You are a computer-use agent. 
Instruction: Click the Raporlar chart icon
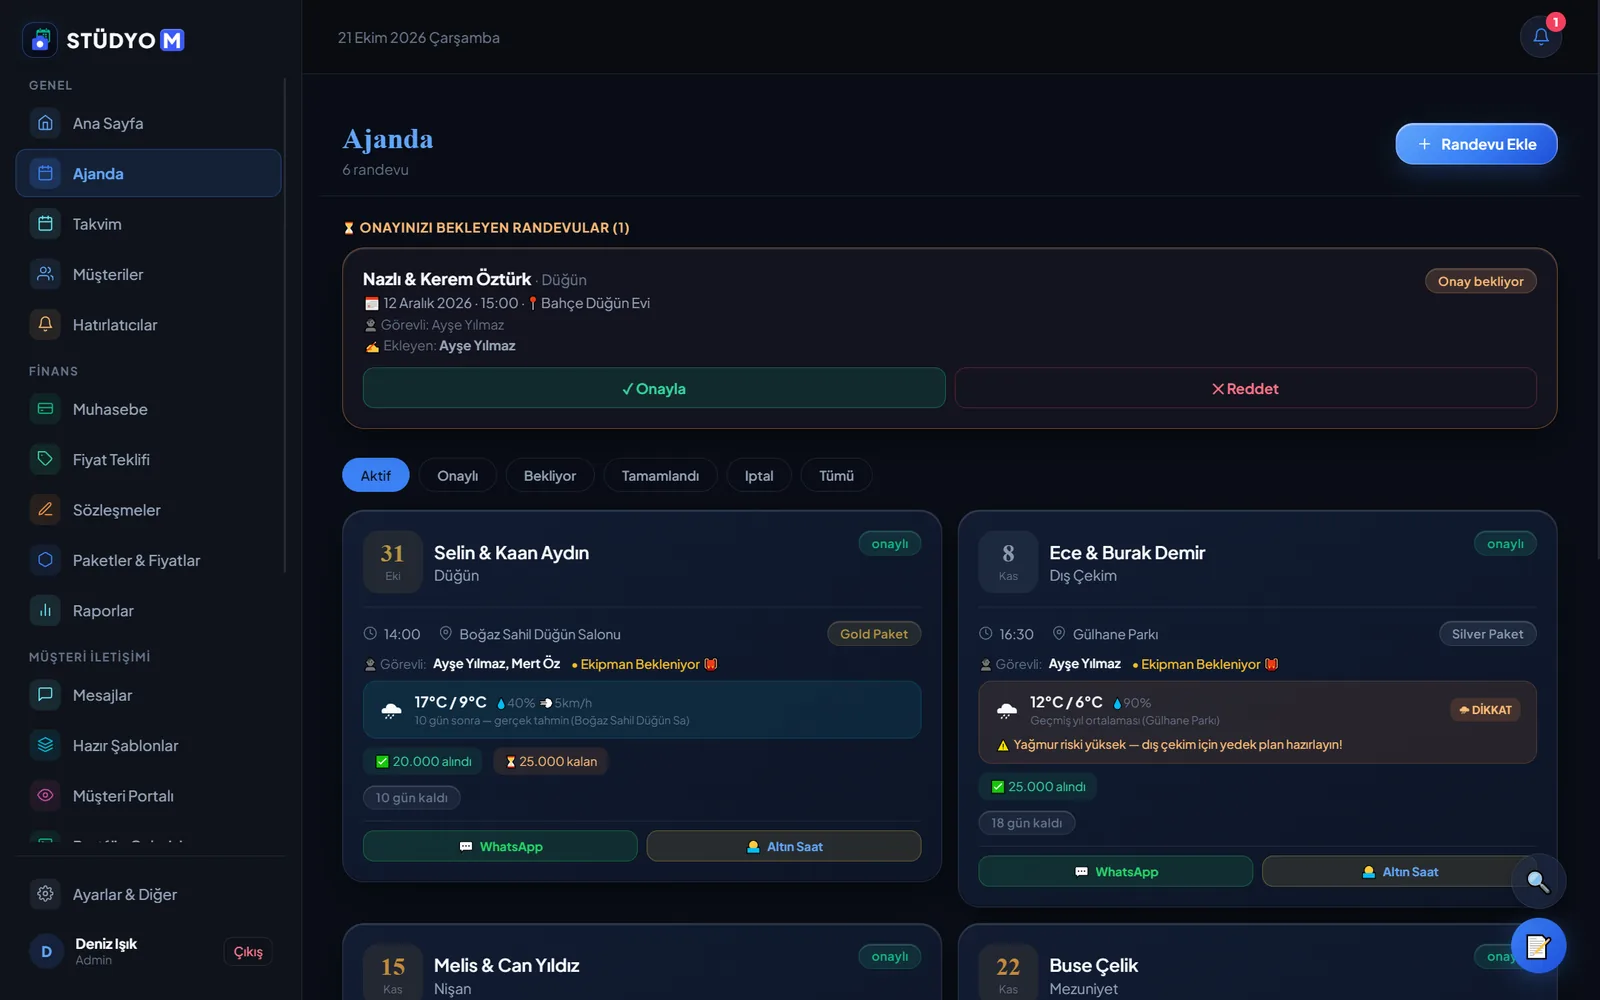(x=45, y=610)
